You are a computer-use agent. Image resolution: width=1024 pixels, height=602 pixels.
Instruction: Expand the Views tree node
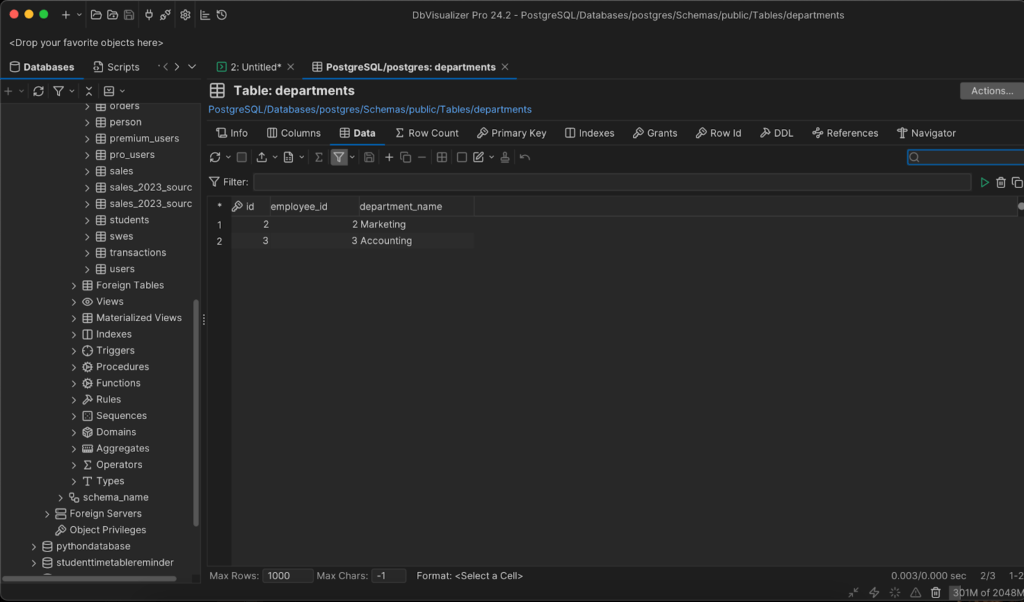pyautogui.click(x=74, y=301)
